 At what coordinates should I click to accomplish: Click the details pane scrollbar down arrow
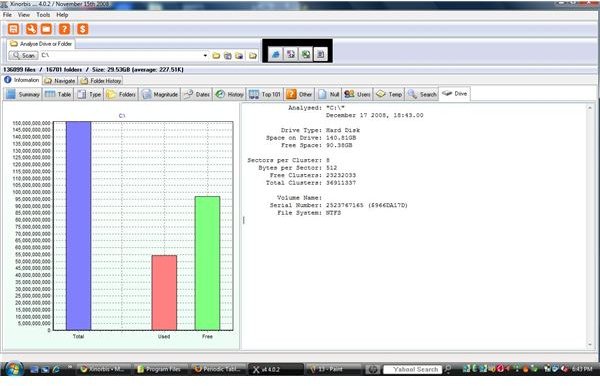590,344
